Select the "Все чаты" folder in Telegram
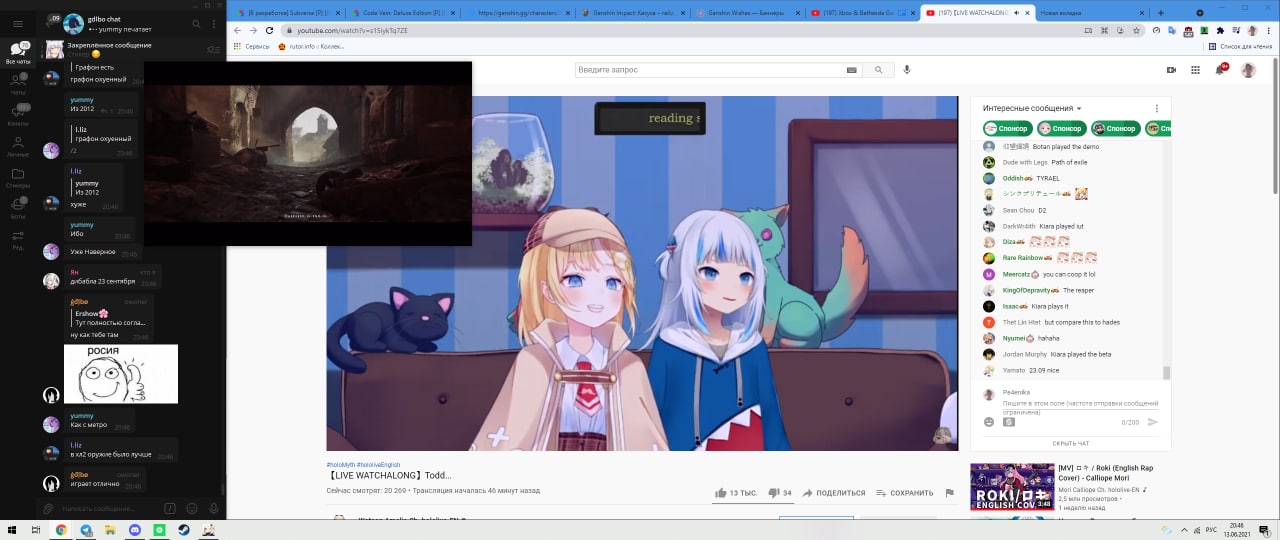The height and width of the screenshot is (540, 1280). click(18, 52)
